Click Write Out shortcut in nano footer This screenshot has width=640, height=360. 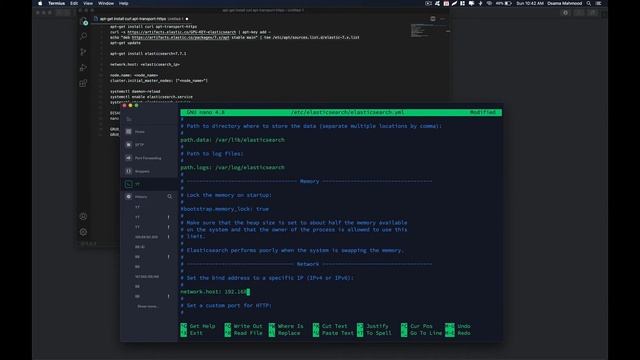(244, 326)
